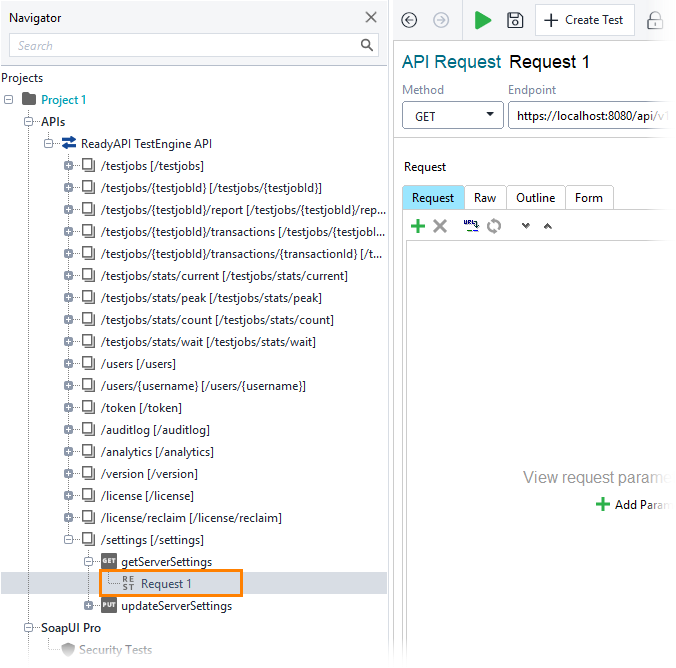The image size is (676, 668).
Task: Select Request 1 in the Navigator tree
Action: 166,584
